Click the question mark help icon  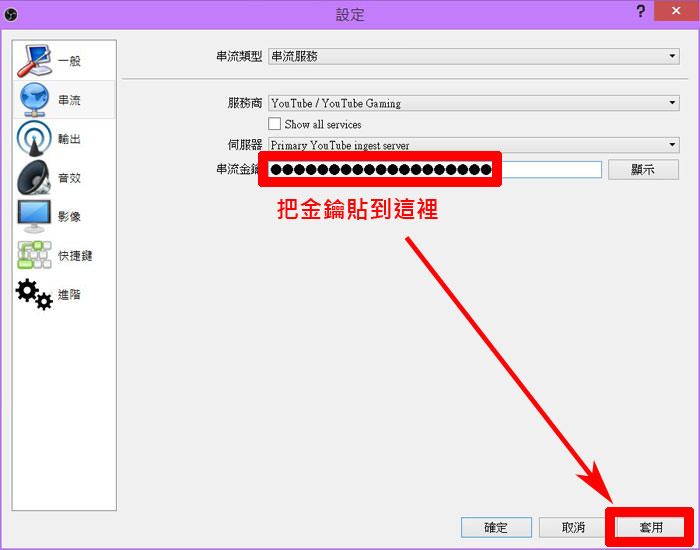641,11
